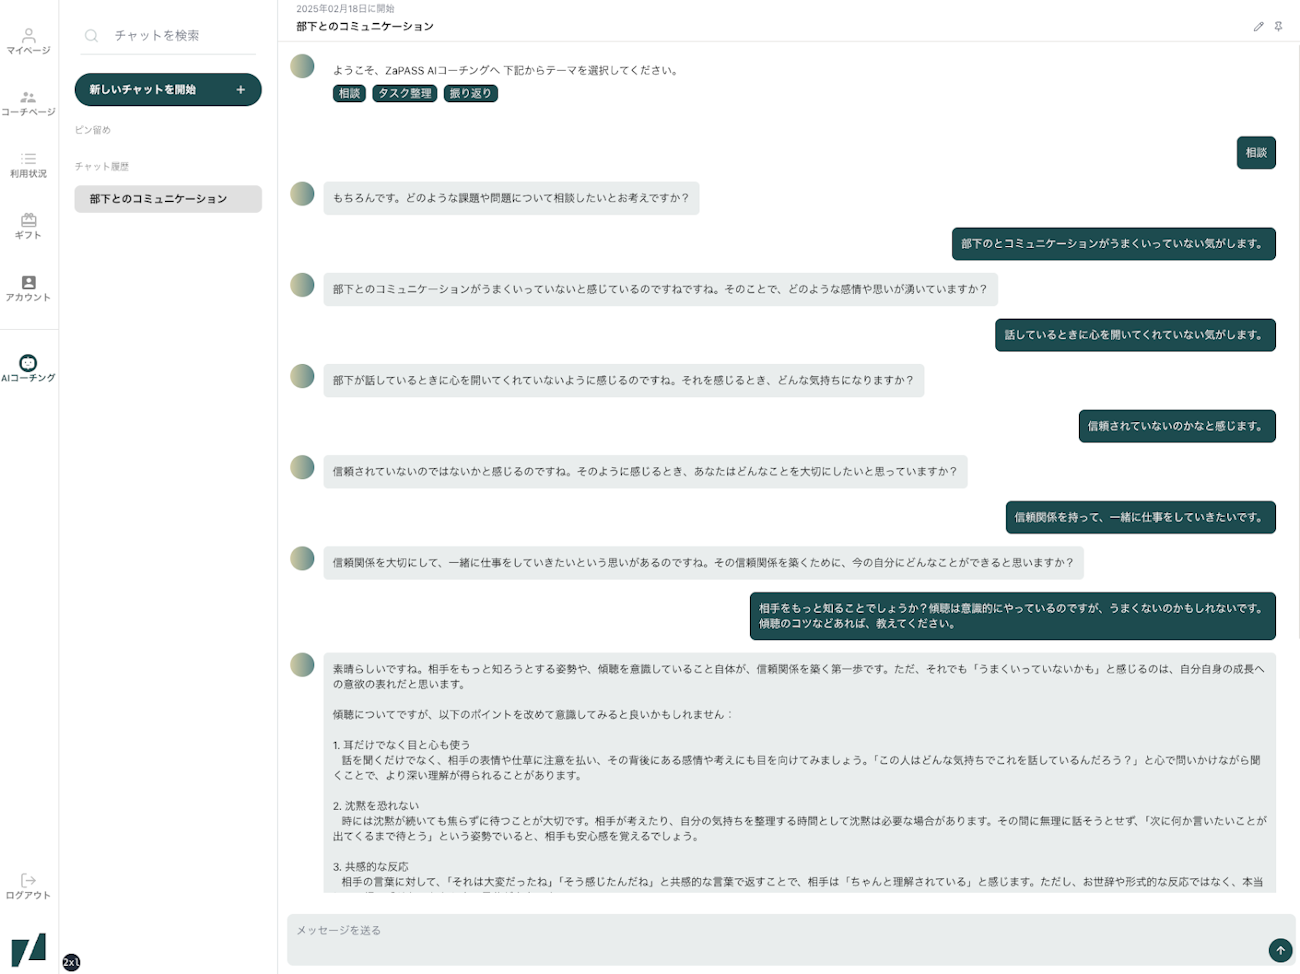Click the pencil edit icon for chat title

(x=1258, y=27)
